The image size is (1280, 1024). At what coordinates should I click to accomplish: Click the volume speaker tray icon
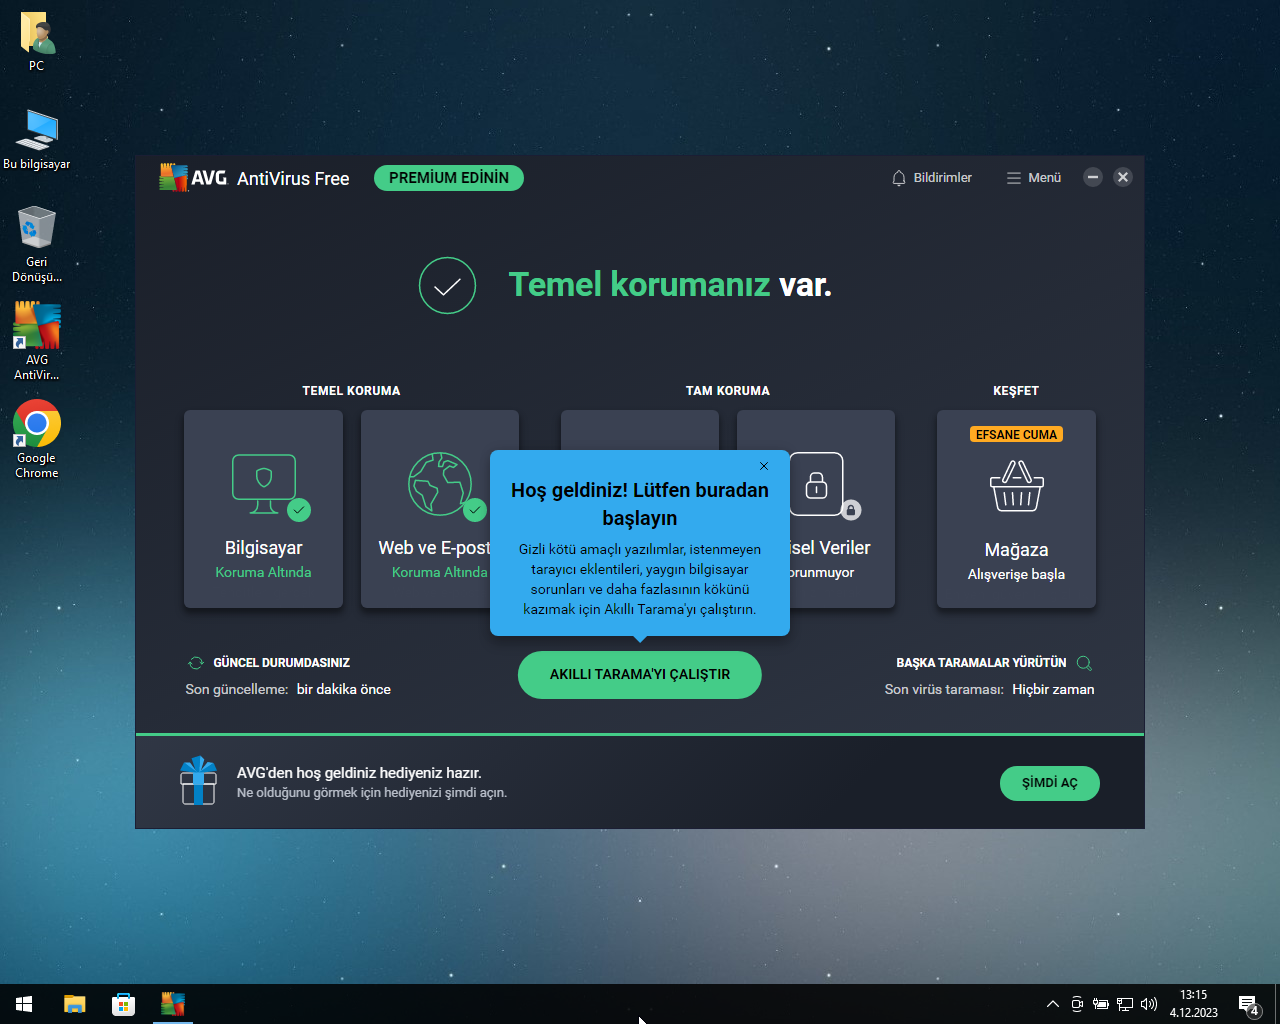[1149, 1004]
